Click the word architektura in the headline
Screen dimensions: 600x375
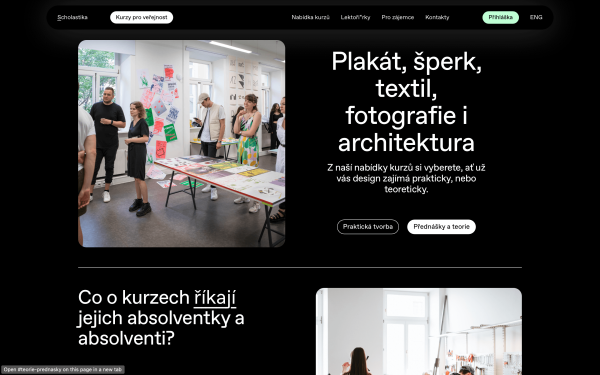pos(406,143)
